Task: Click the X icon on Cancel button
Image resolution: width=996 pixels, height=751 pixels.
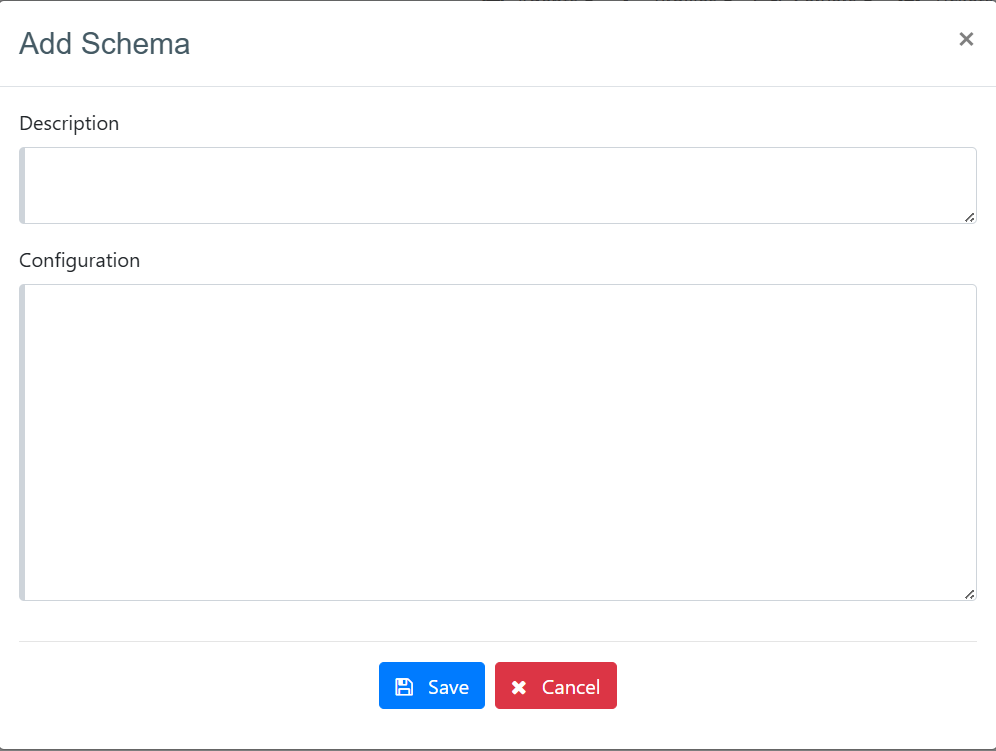Action: (x=519, y=687)
